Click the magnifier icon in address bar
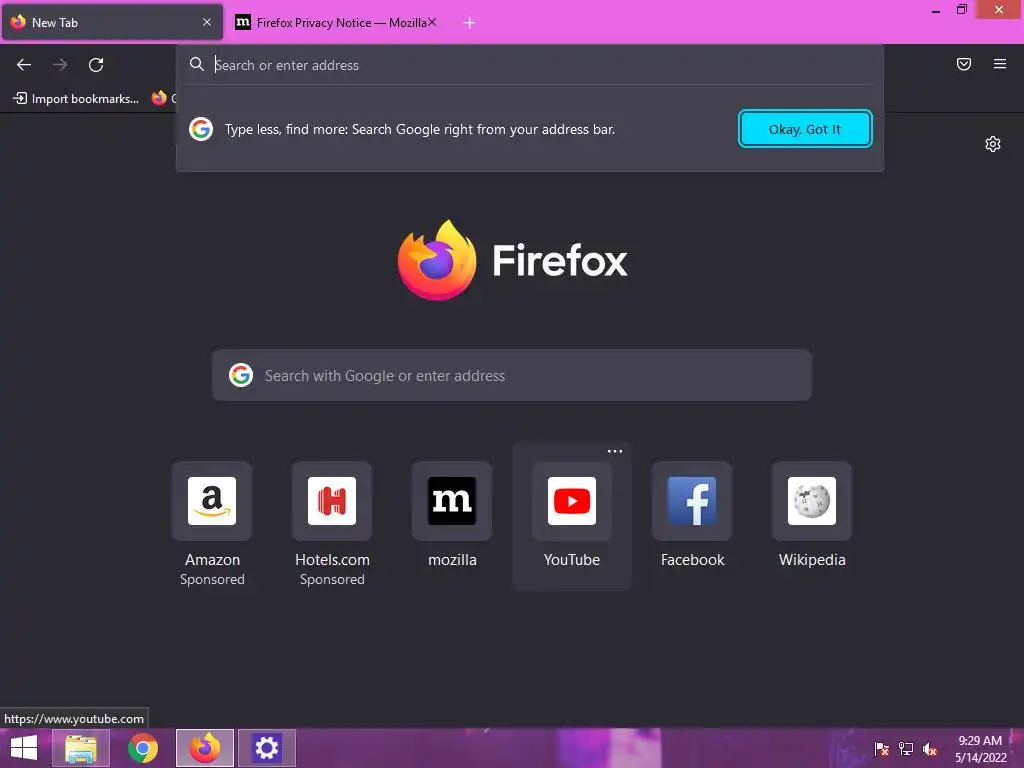The image size is (1024, 768). pos(197,64)
